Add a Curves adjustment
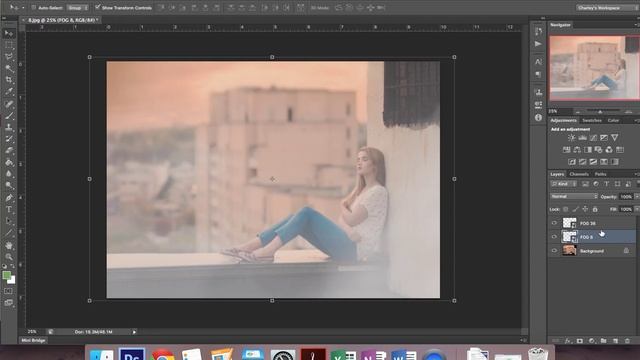Viewport: 640px width, 360px height. [593, 138]
